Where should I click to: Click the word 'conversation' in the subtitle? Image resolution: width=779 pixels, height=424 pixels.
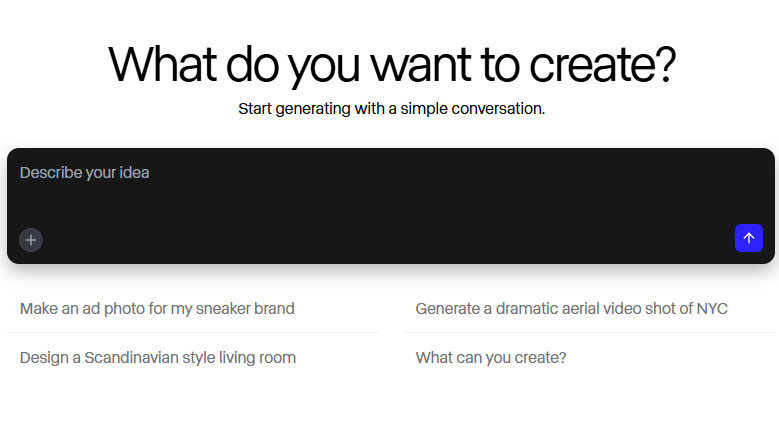(x=498, y=108)
